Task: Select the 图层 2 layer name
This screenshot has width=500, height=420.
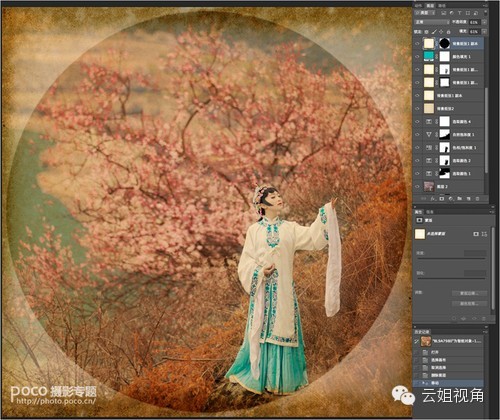Action: pos(442,187)
